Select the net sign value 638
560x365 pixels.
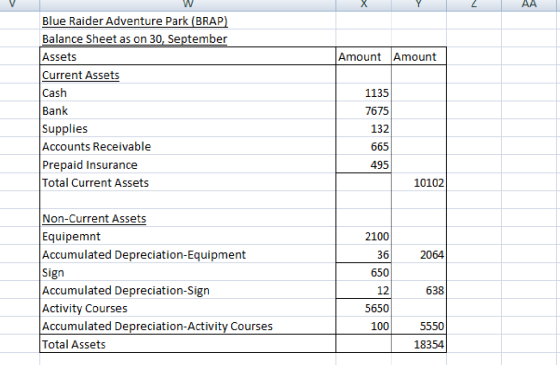[419, 290]
